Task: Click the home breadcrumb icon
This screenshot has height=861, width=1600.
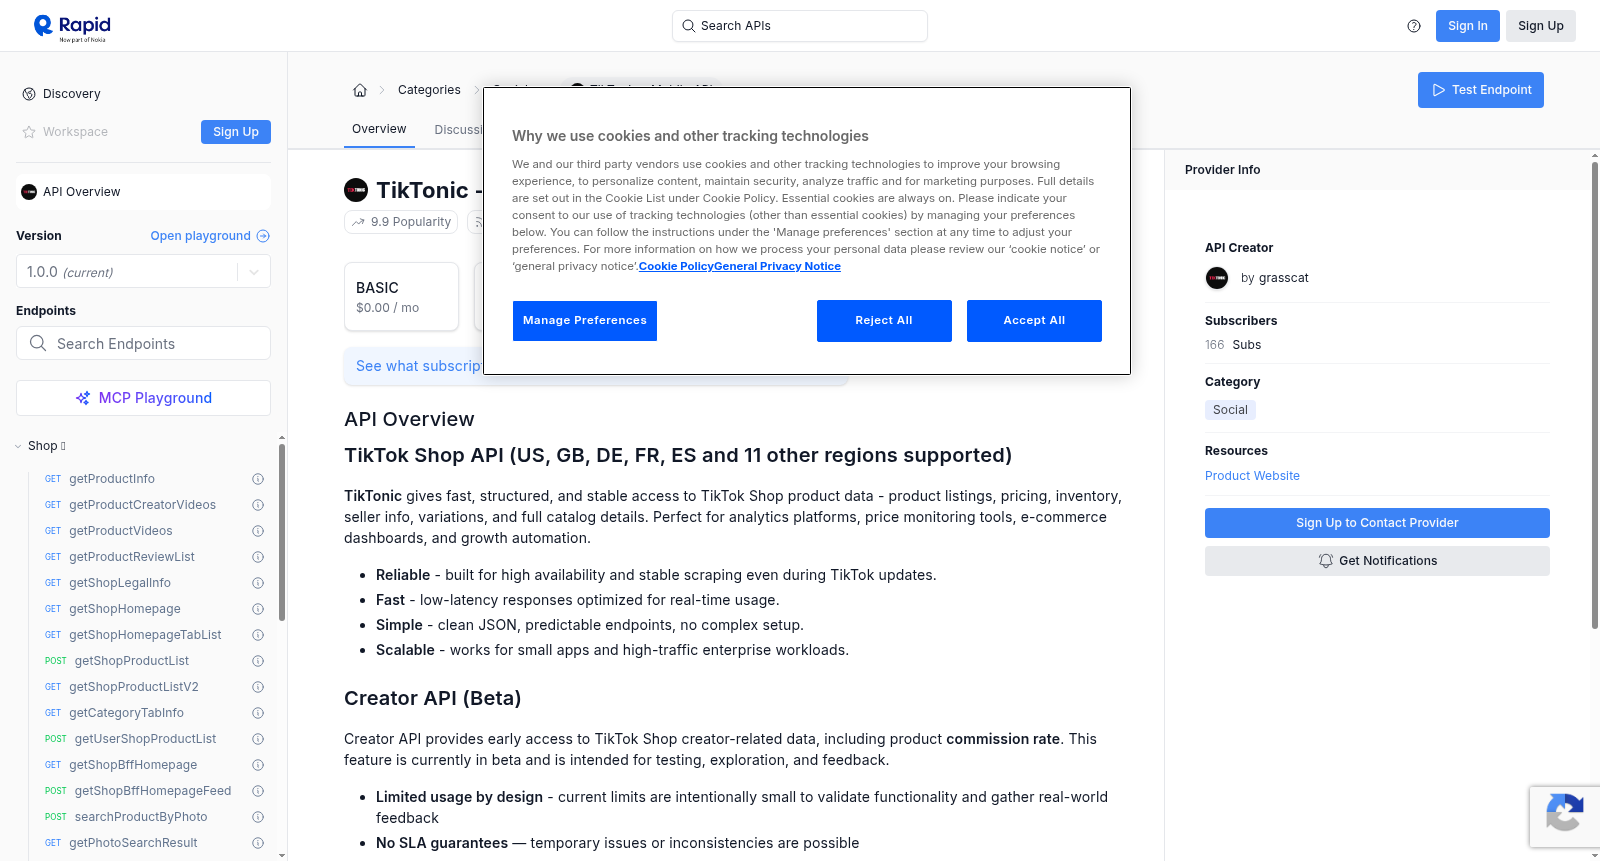Action: point(360,90)
